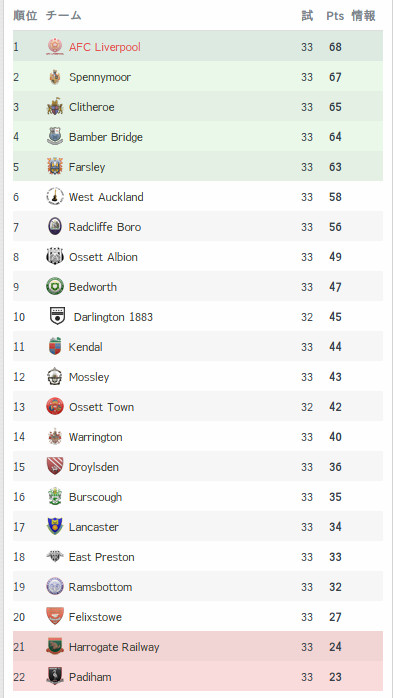This screenshot has width=393, height=698.
Task: Click the East Preston team name
Action: [101, 557]
